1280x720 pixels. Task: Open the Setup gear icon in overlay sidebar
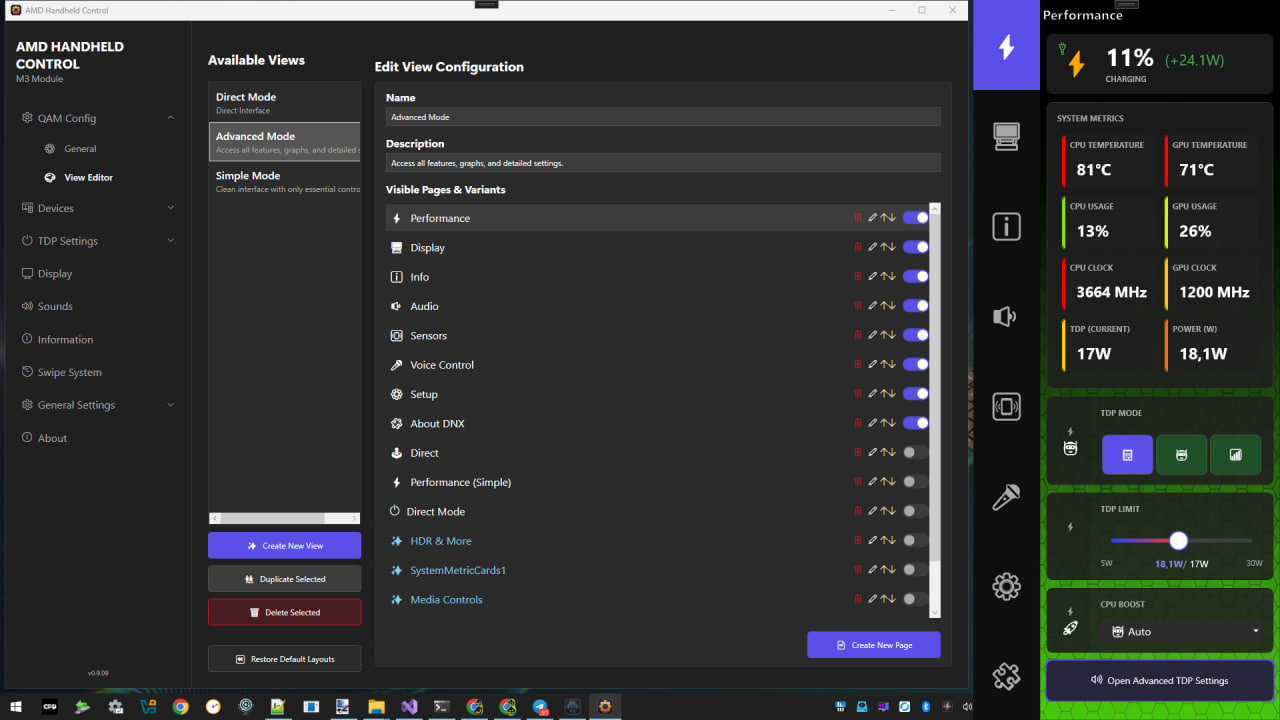tap(1006, 586)
